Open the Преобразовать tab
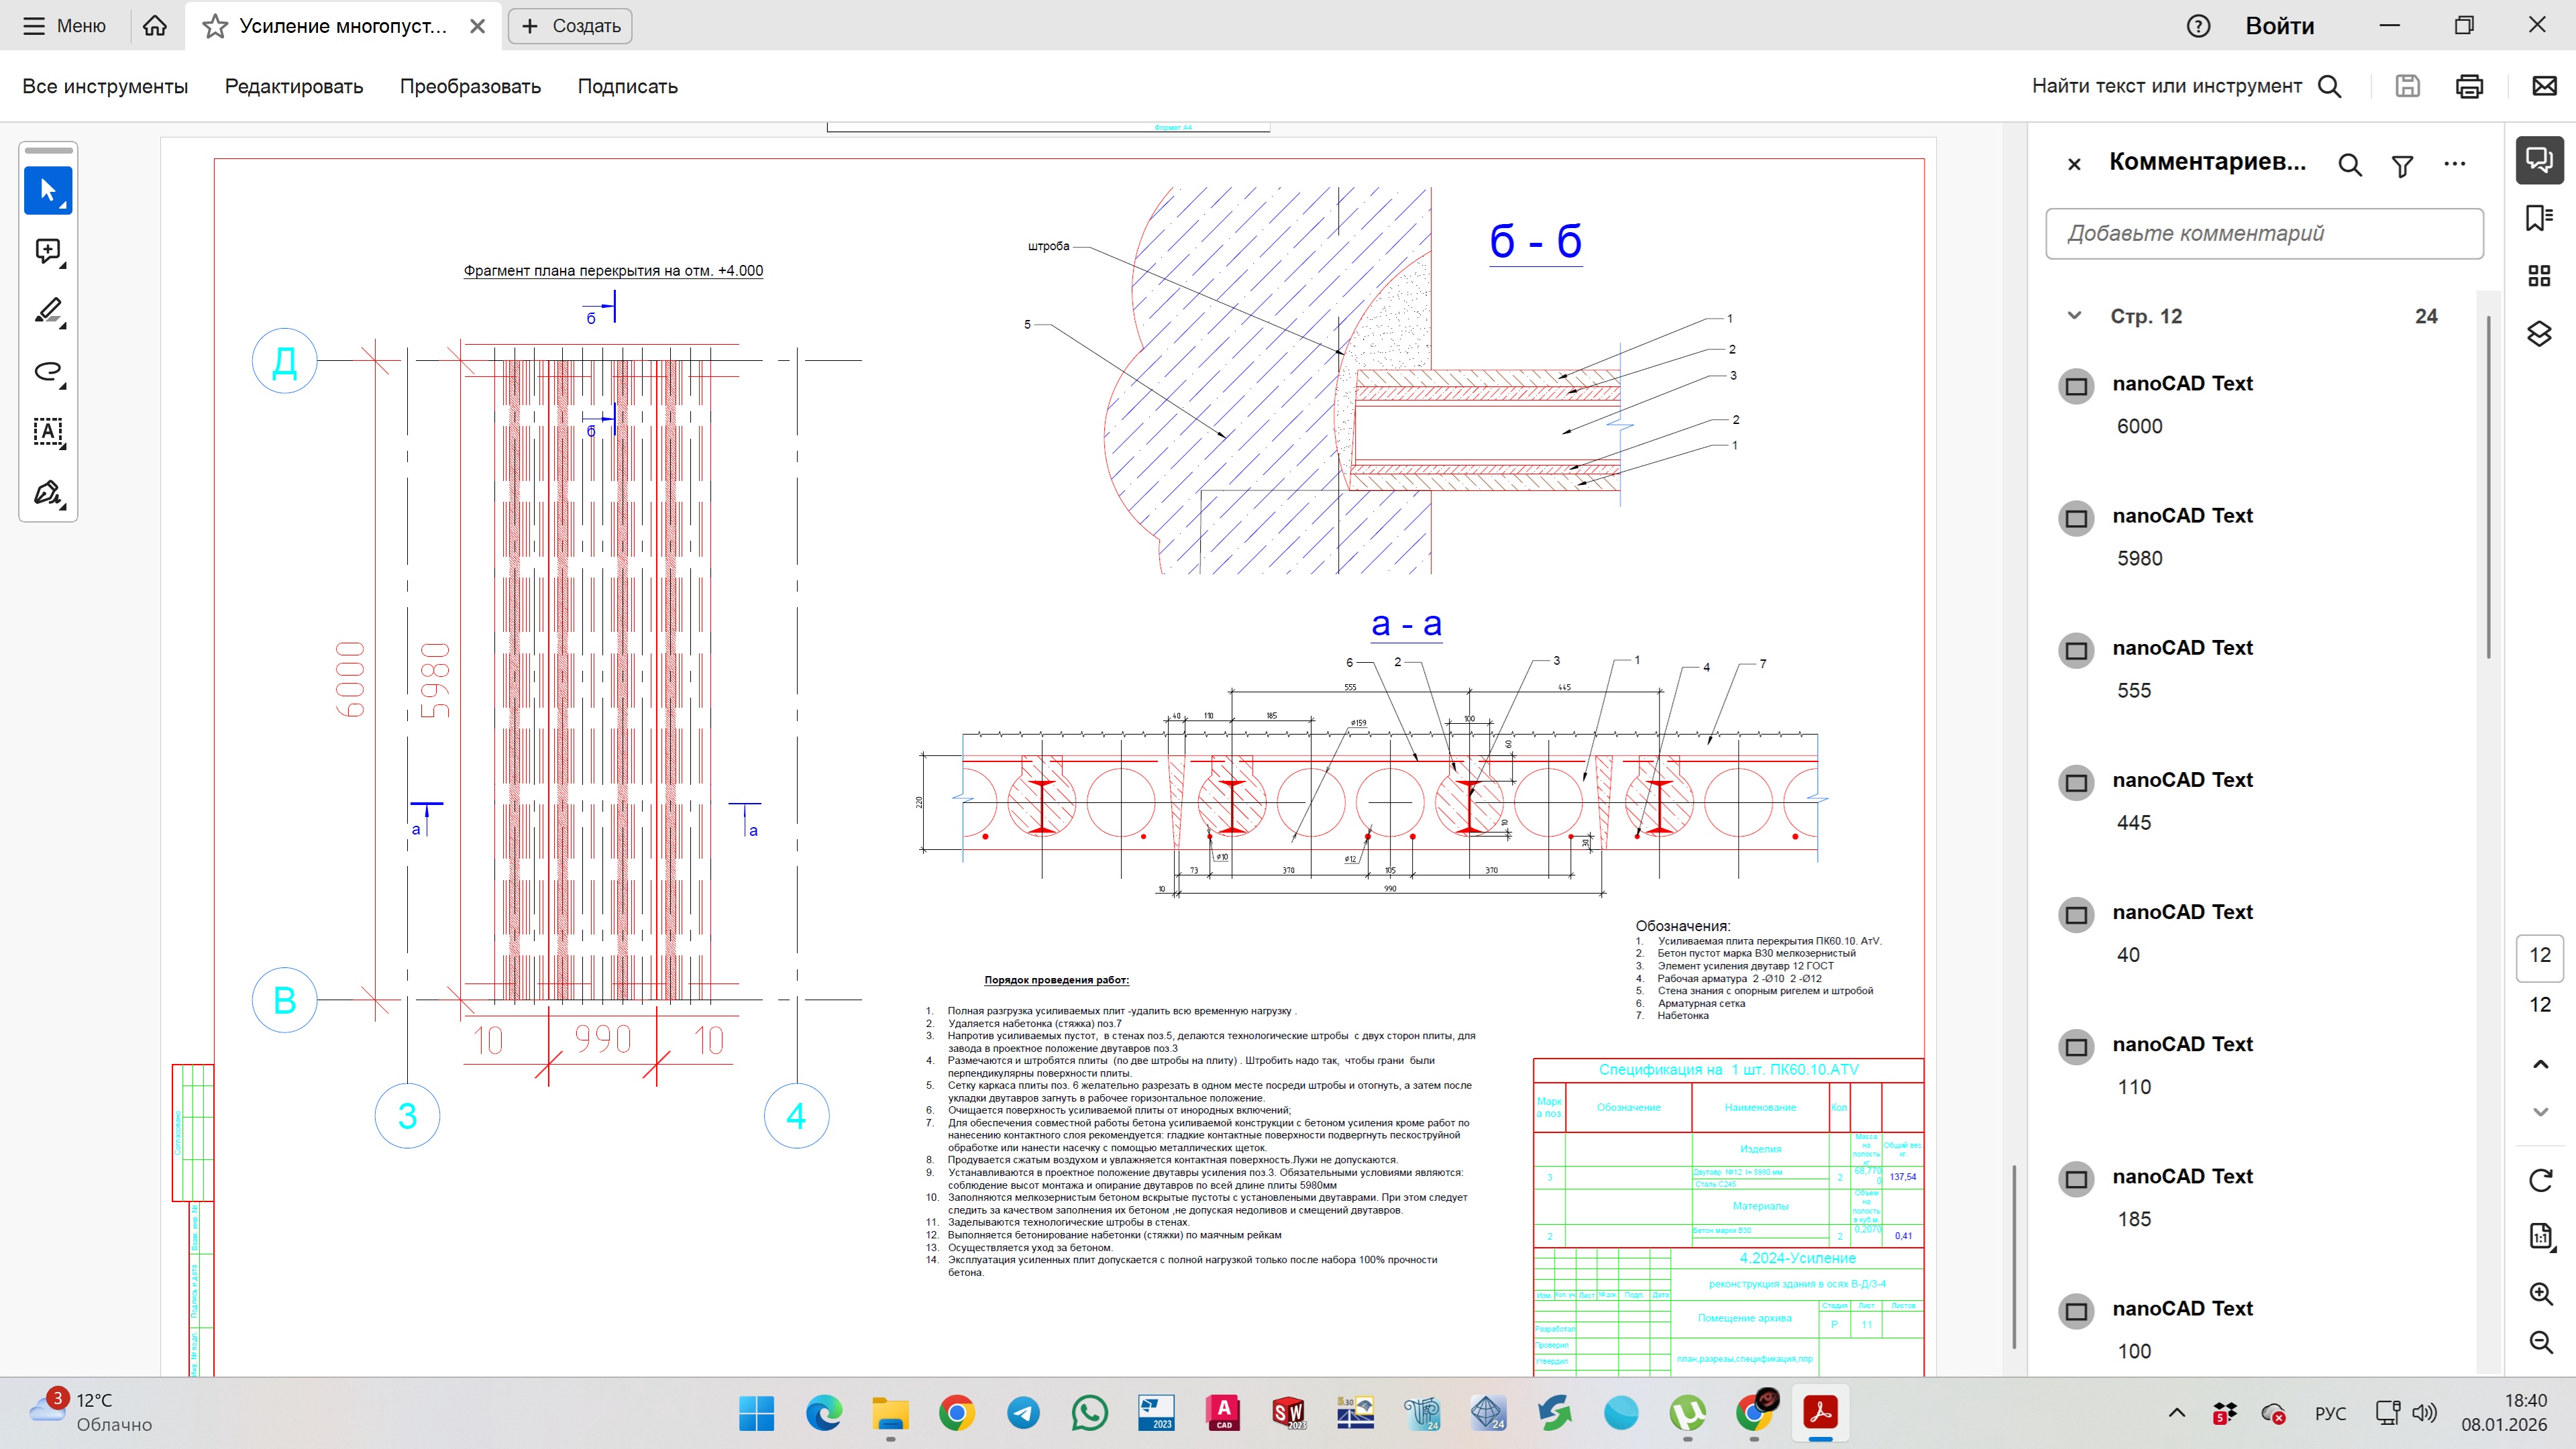The height and width of the screenshot is (1449, 2576). click(470, 86)
